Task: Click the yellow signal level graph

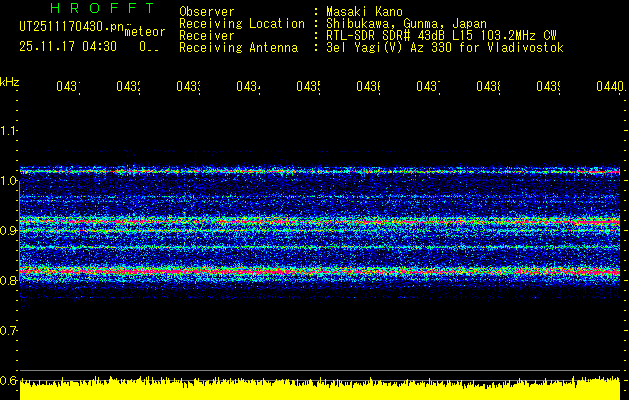Action: (320, 390)
